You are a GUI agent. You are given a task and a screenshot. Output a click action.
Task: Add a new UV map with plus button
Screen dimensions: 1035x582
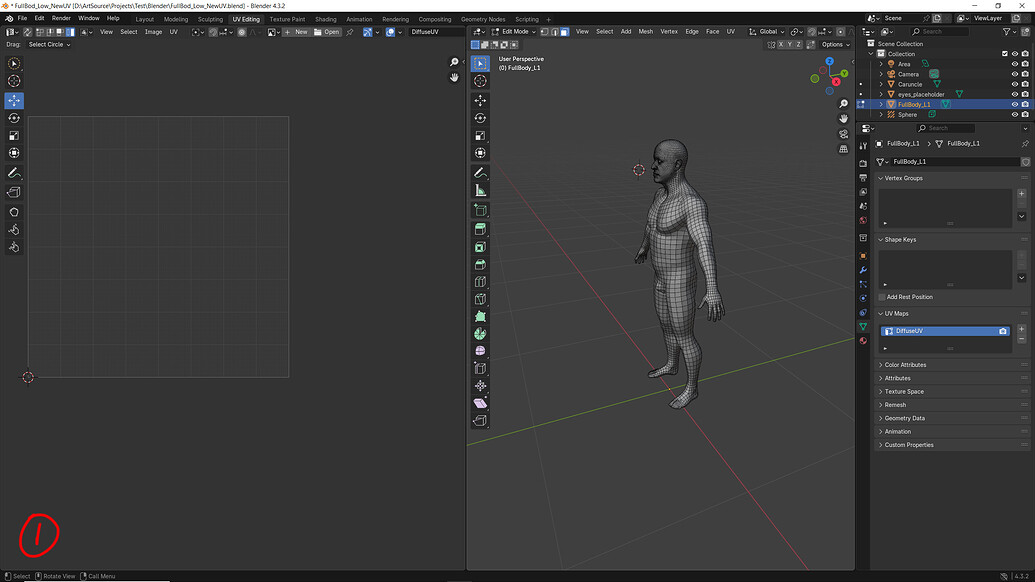pyautogui.click(x=1021, y=329)
